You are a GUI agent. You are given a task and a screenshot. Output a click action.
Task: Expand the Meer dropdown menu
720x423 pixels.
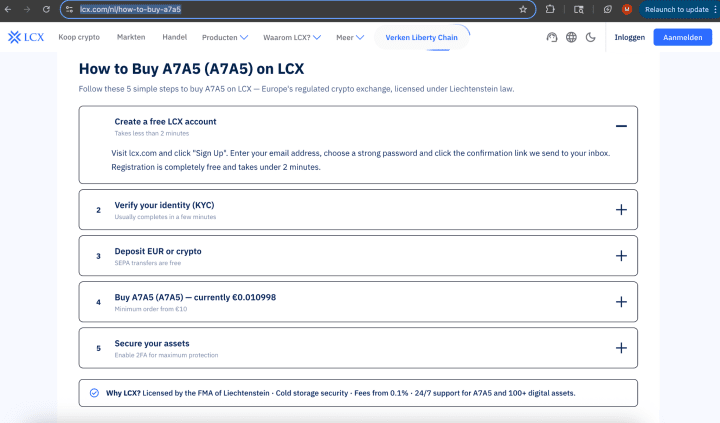(x=350, y=37)
